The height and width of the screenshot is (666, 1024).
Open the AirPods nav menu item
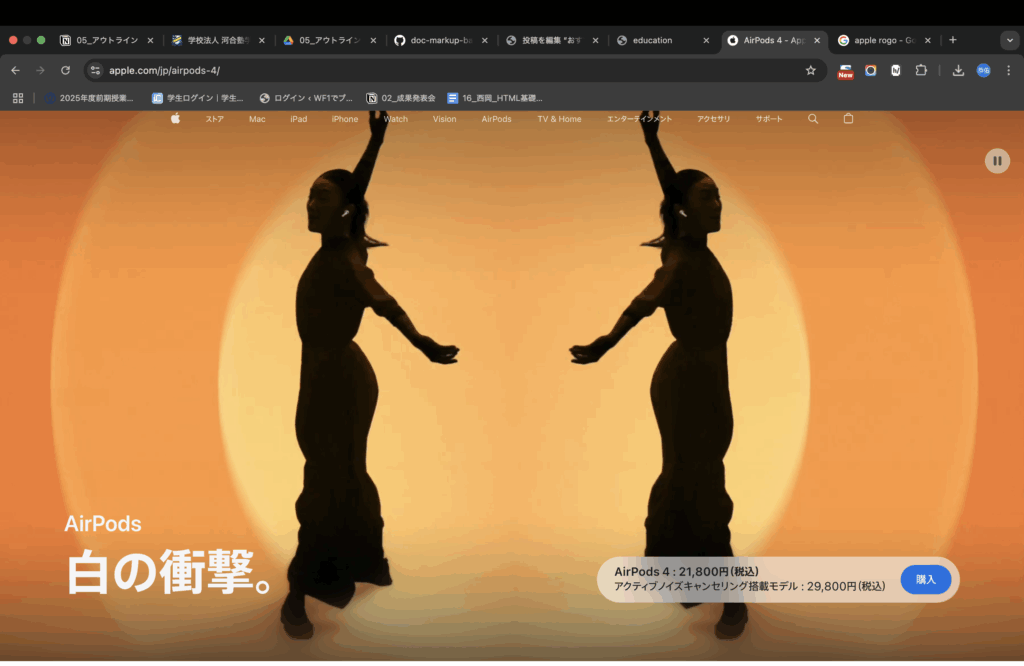click(x=496, y=119)
